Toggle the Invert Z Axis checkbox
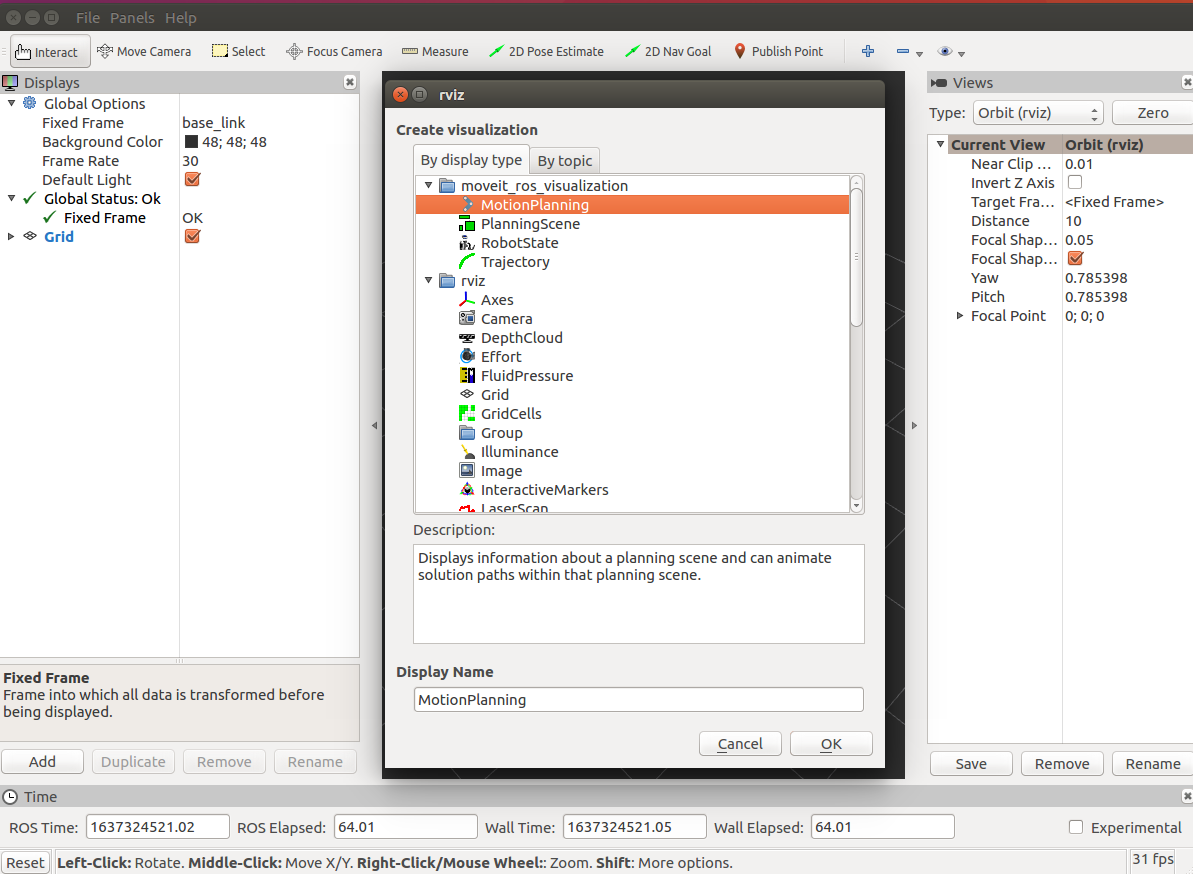Viewport: 1193px width, 874px height. [x=1076, y=182]
